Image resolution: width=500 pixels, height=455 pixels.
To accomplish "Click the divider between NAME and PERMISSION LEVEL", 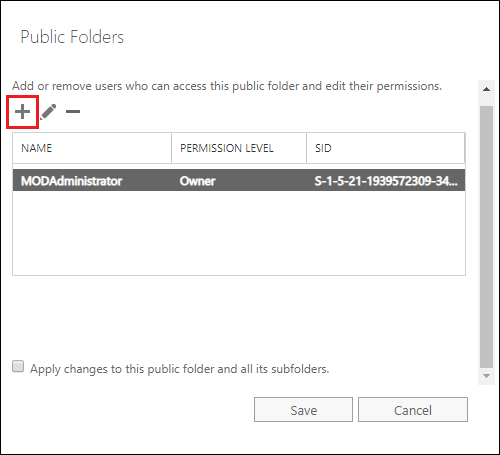I will click(172, 148).
